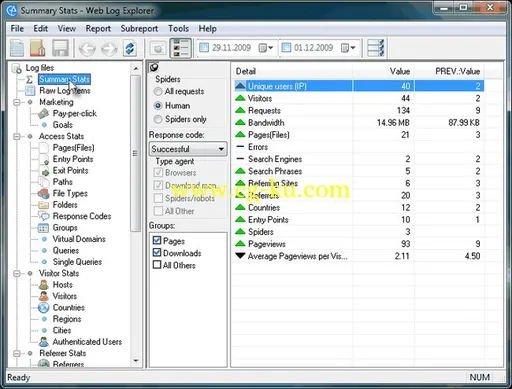Click the File Types tree icon
This screenshot has height=389, width=512.
[44, 193]
